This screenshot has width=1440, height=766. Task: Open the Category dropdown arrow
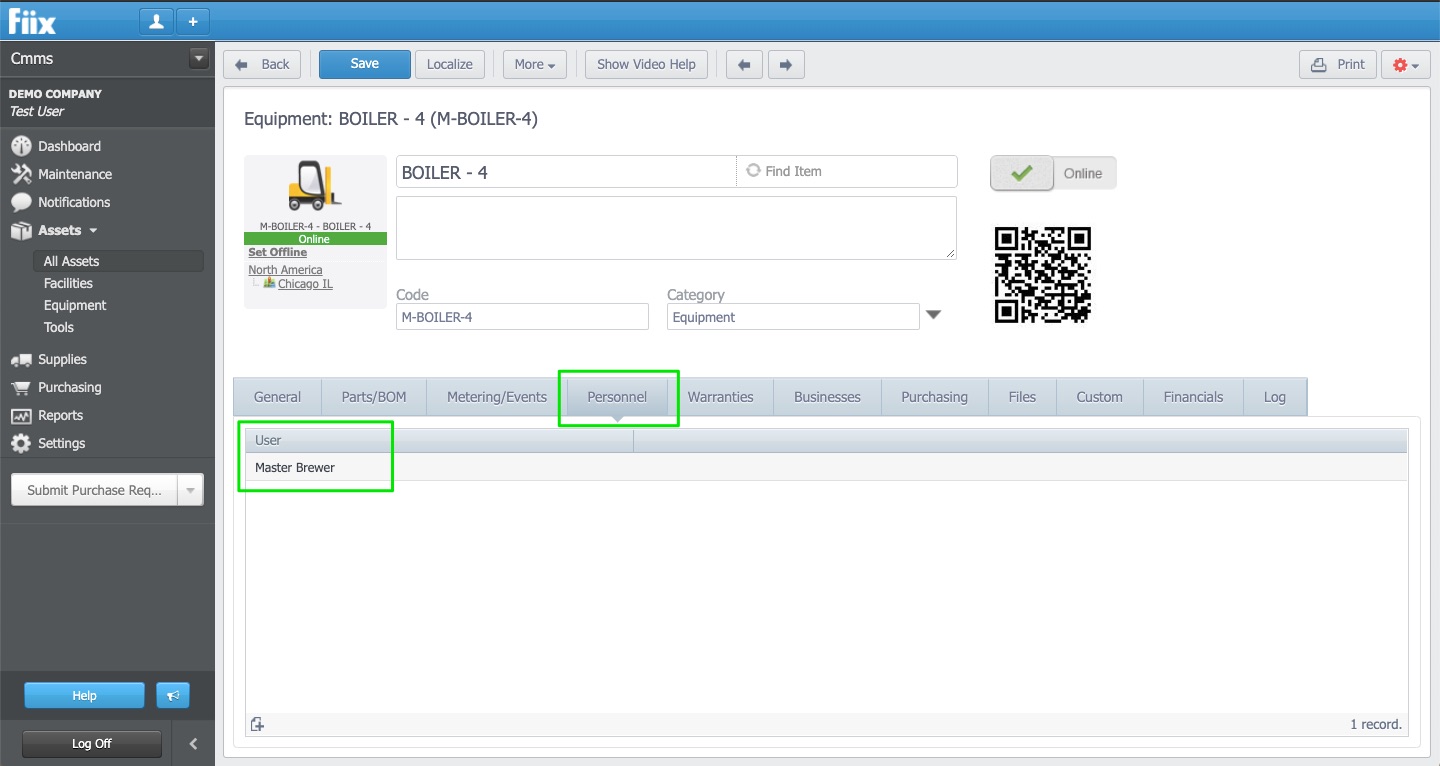pos(933,315)
